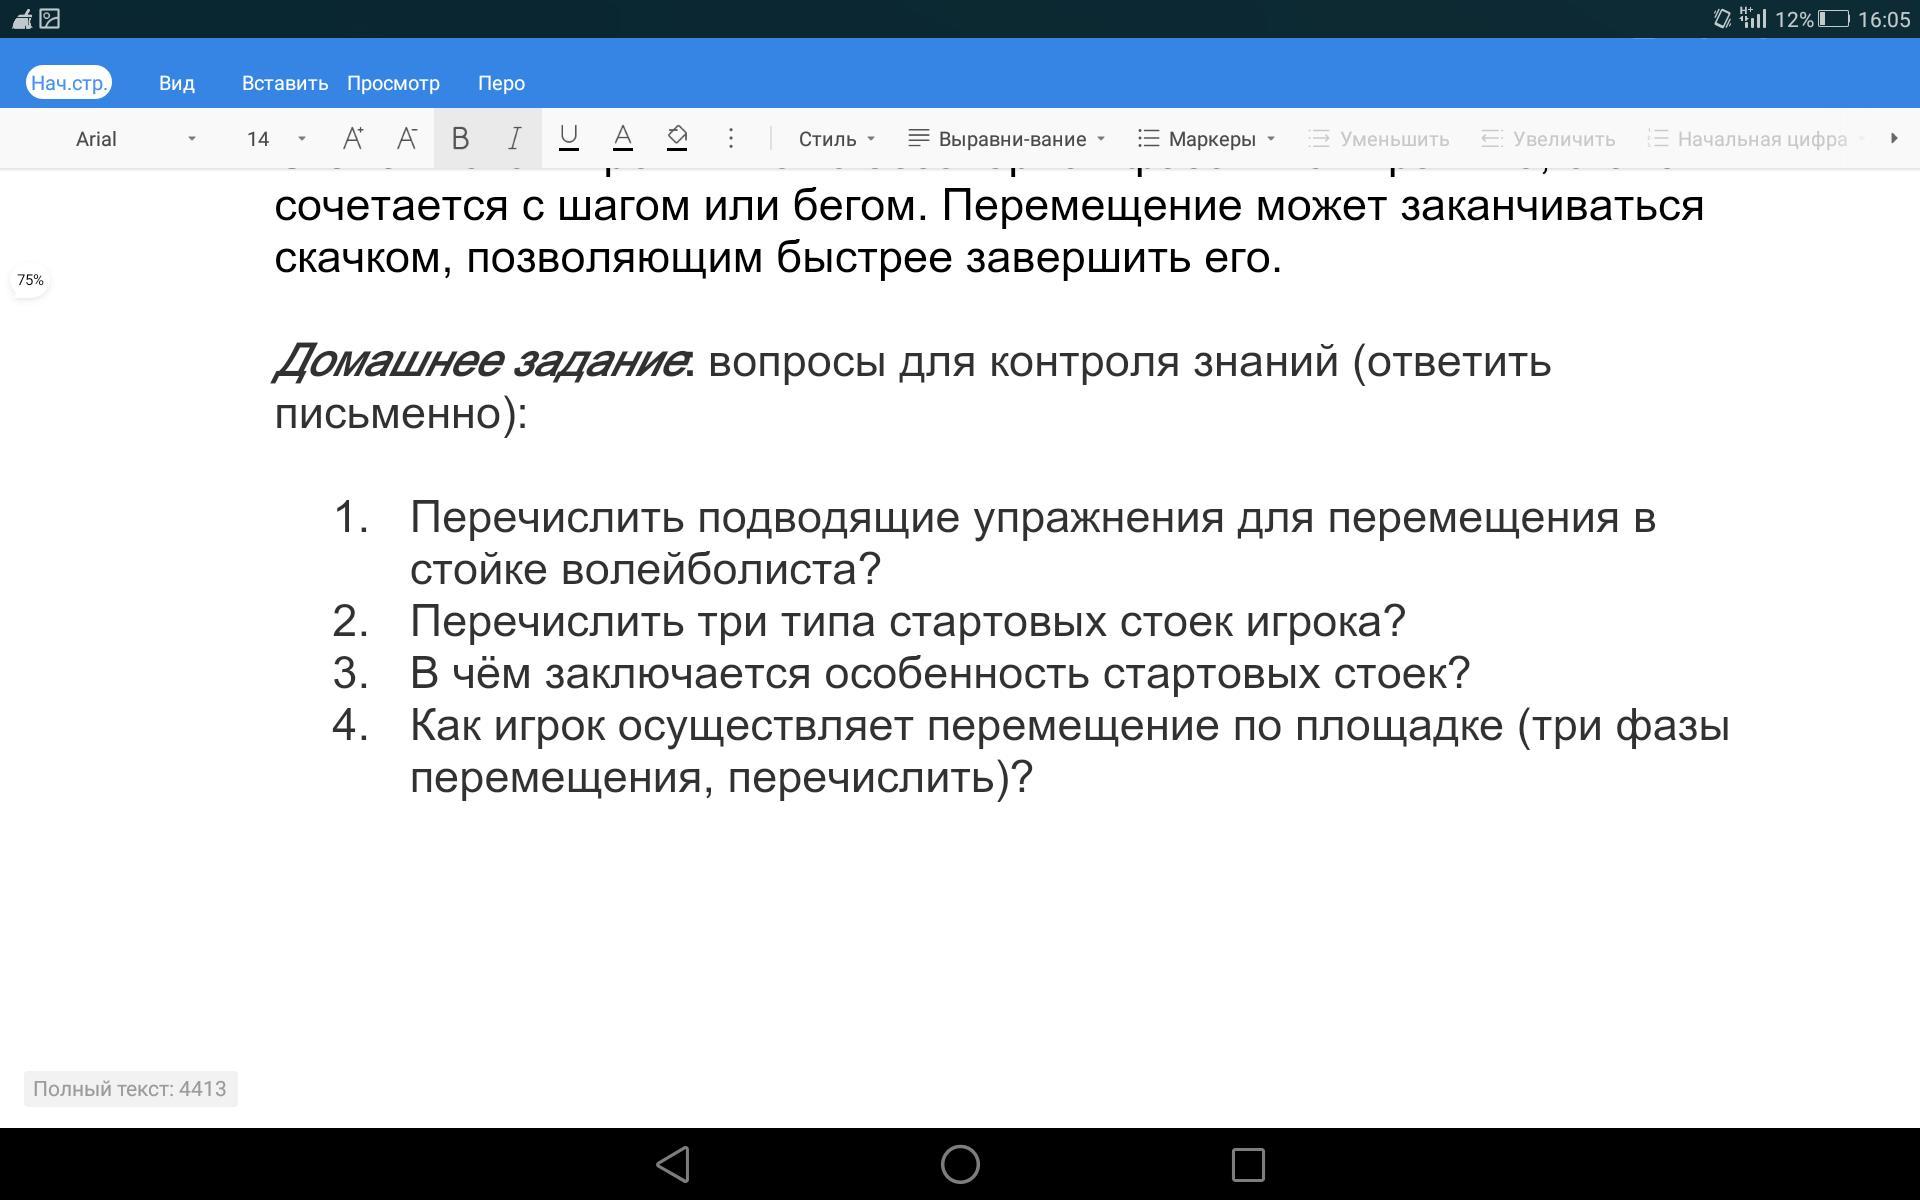Click the font color A icon
Viewport: 1920px width, 1200px height.
[x=622, y=138]
